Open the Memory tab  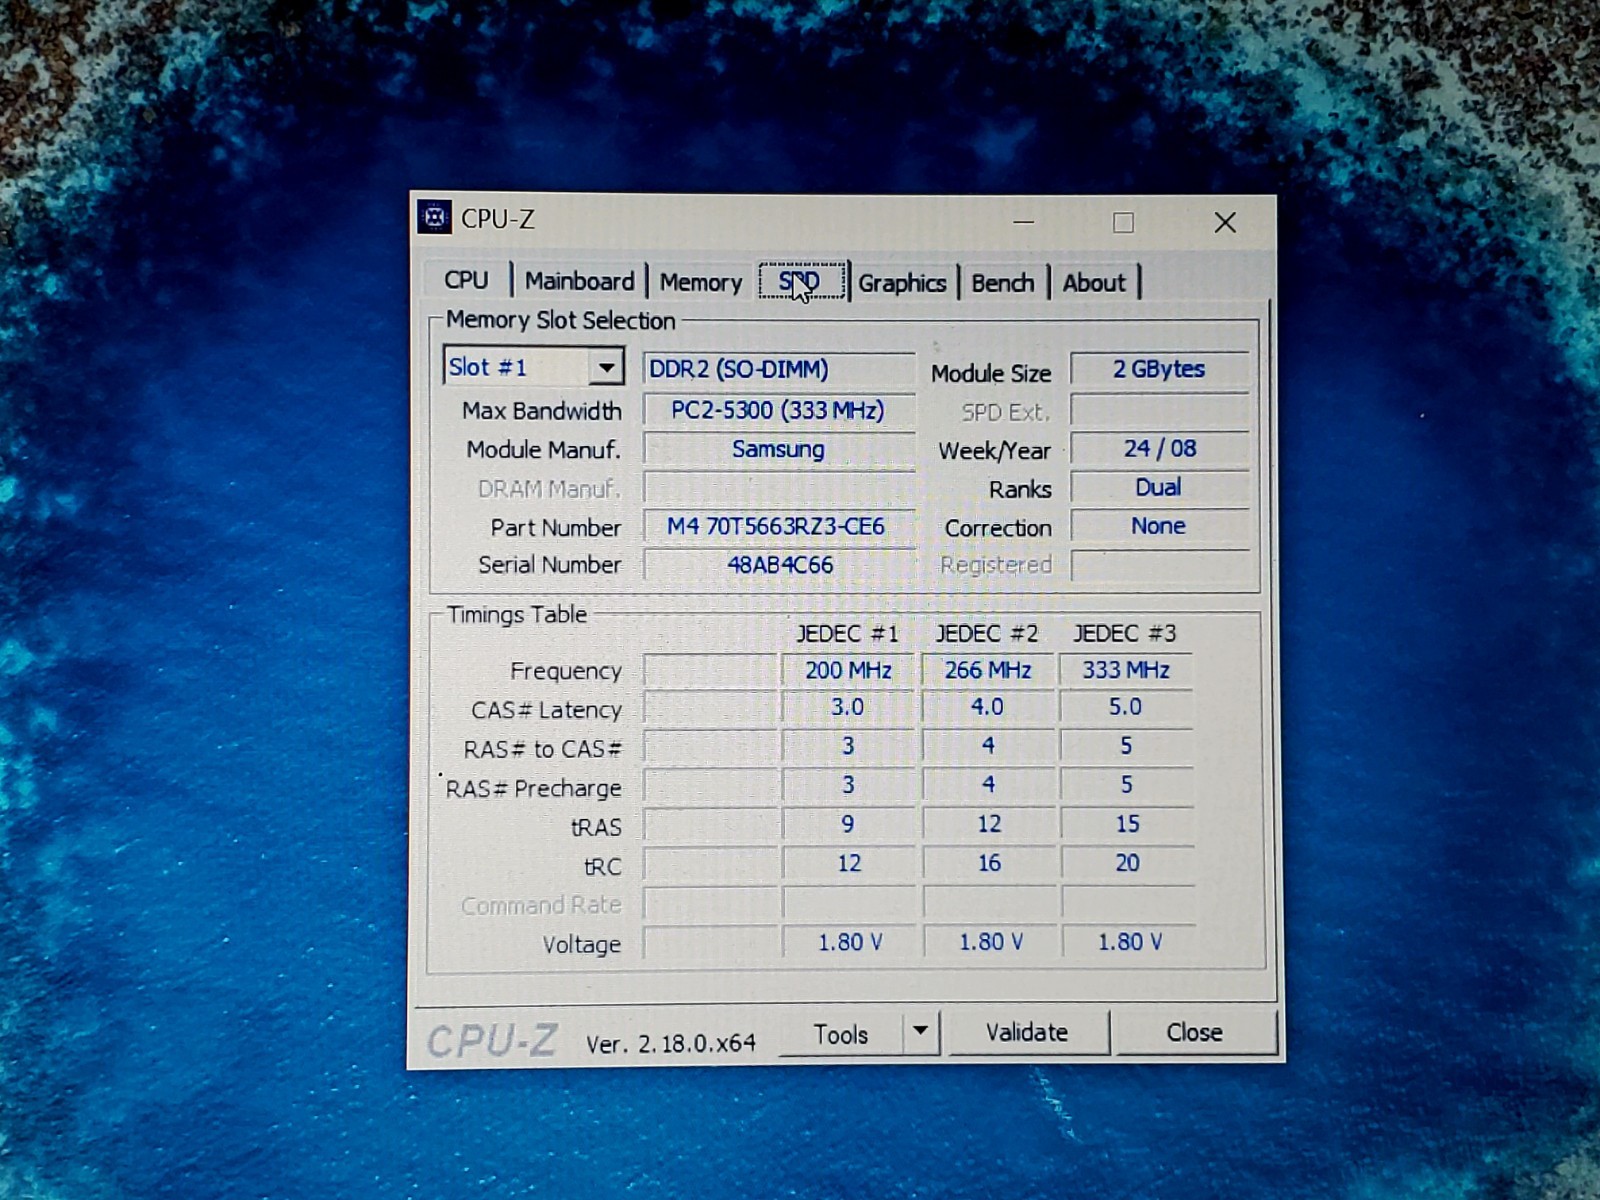[700, 283]
